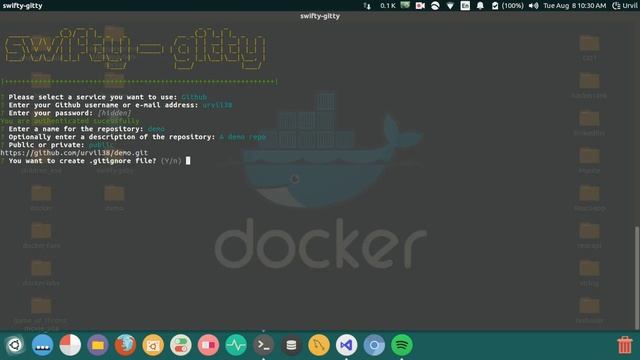Click the terminal window scrollbar
Image resolution: width=640 pixels, height=360 pixels.
pyautogui.click(x=638, y=278)
